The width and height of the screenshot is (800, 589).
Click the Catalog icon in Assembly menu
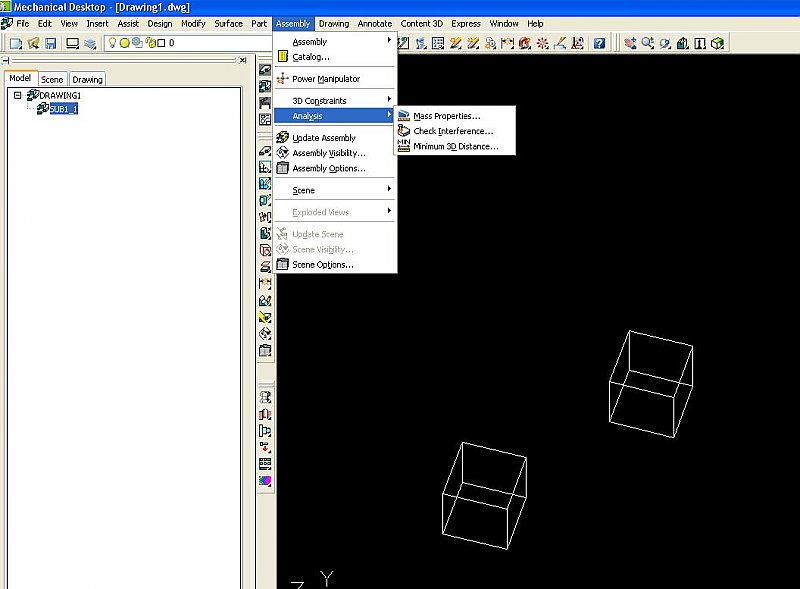pyautogui.click(x=282, y=57)
